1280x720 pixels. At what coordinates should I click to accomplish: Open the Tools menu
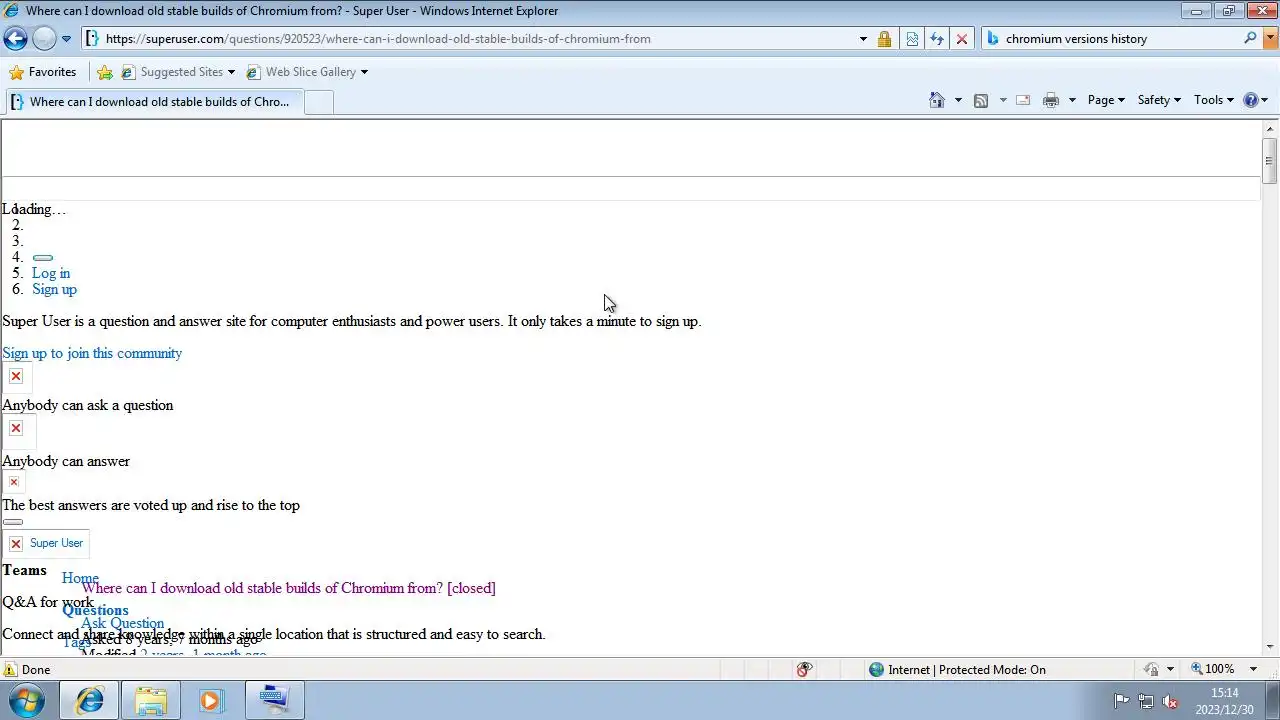pyautogui.click(x=1214, y=100)
